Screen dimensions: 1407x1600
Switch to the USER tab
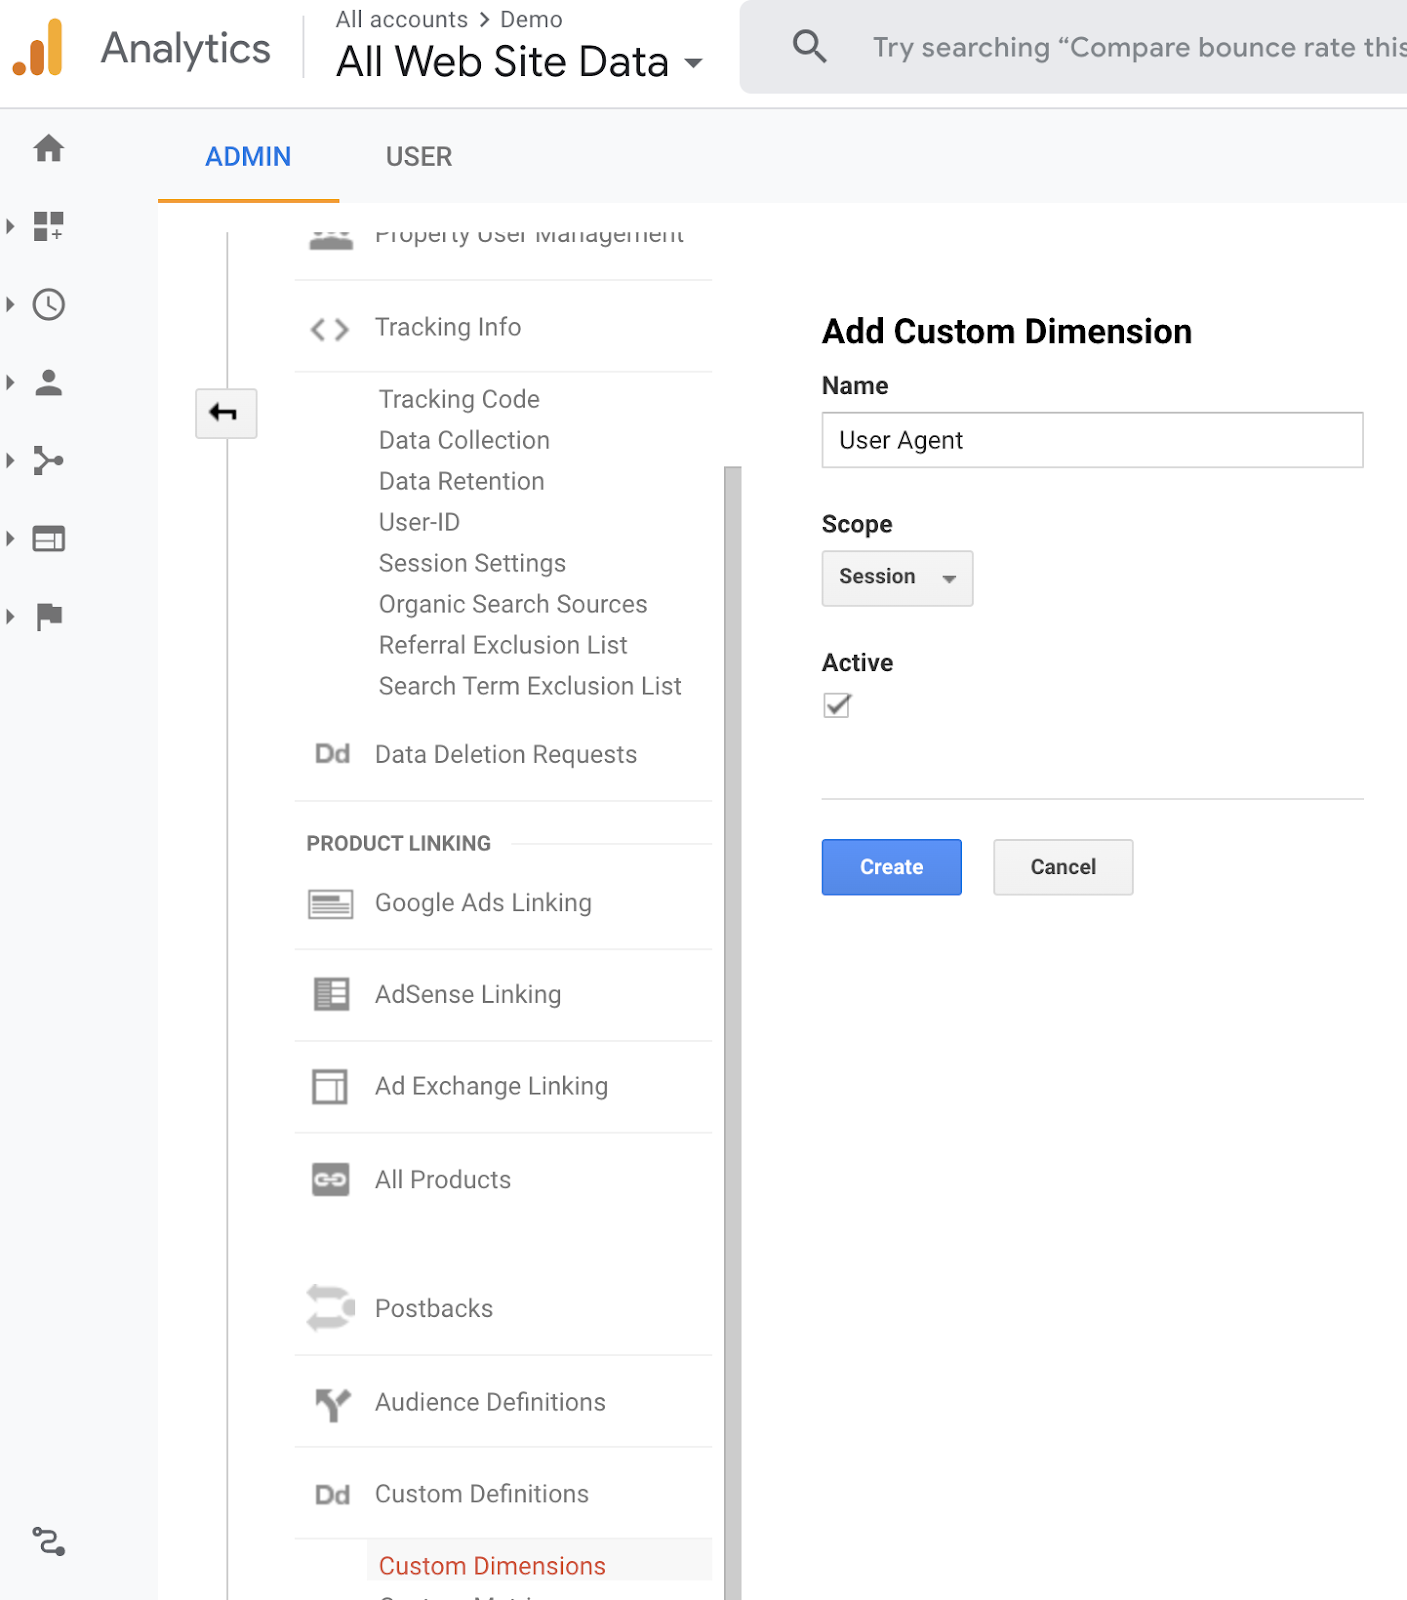(x=419, y=157)
